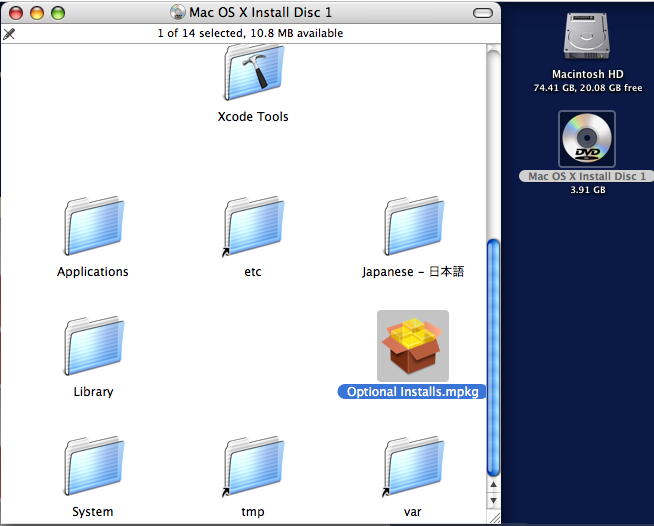Viewport: 654px width, 526px height.
Task: Click the Library folder label
Action: click(x=93, y=392)
